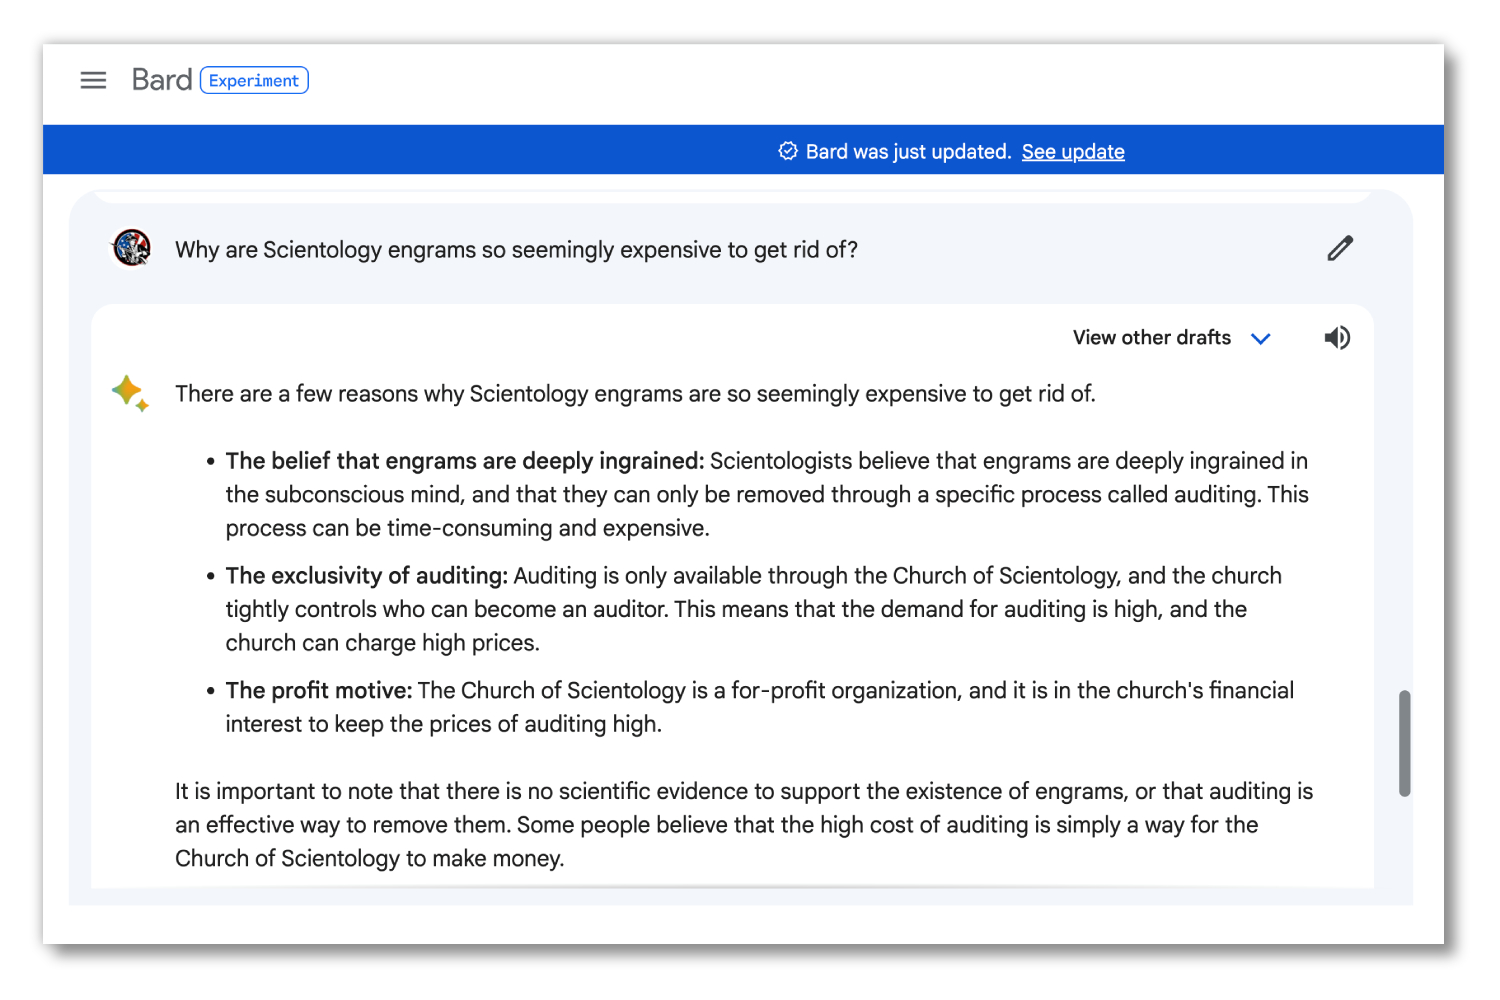The height and width of the screenshot is (1000, 1500).
Task: Edit the prompt with the pencil icon
Action: coord(1340,248)
